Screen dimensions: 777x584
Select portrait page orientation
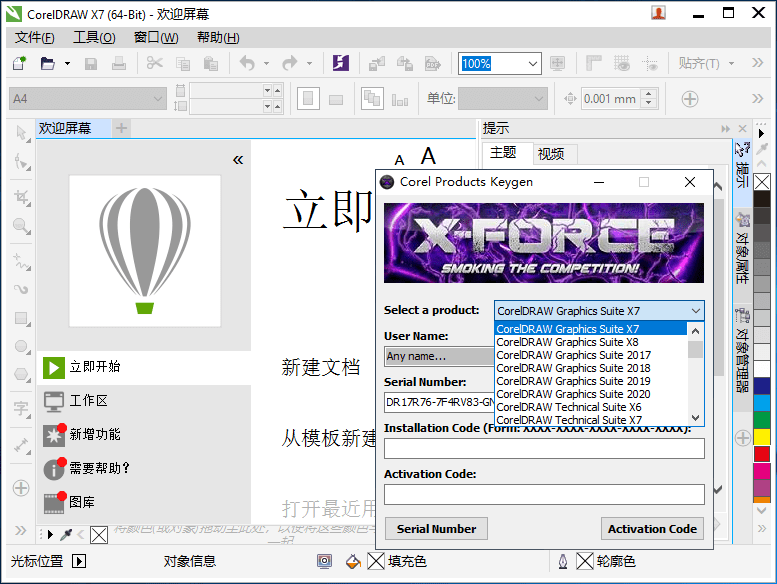click(308, 99)
